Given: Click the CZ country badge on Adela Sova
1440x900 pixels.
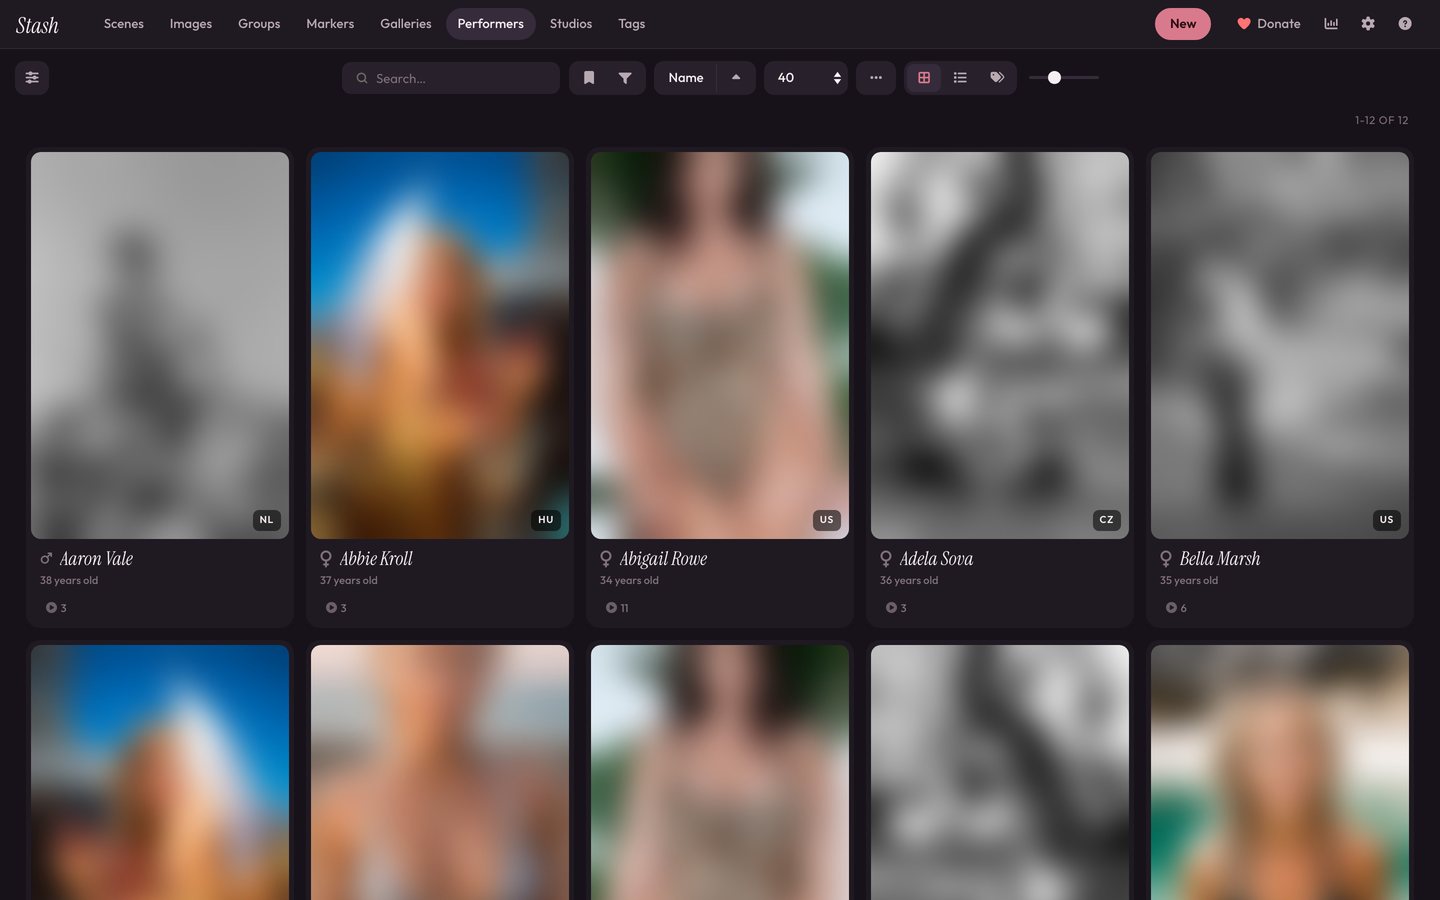Looking at the screenshot, I should [1106, 520].
